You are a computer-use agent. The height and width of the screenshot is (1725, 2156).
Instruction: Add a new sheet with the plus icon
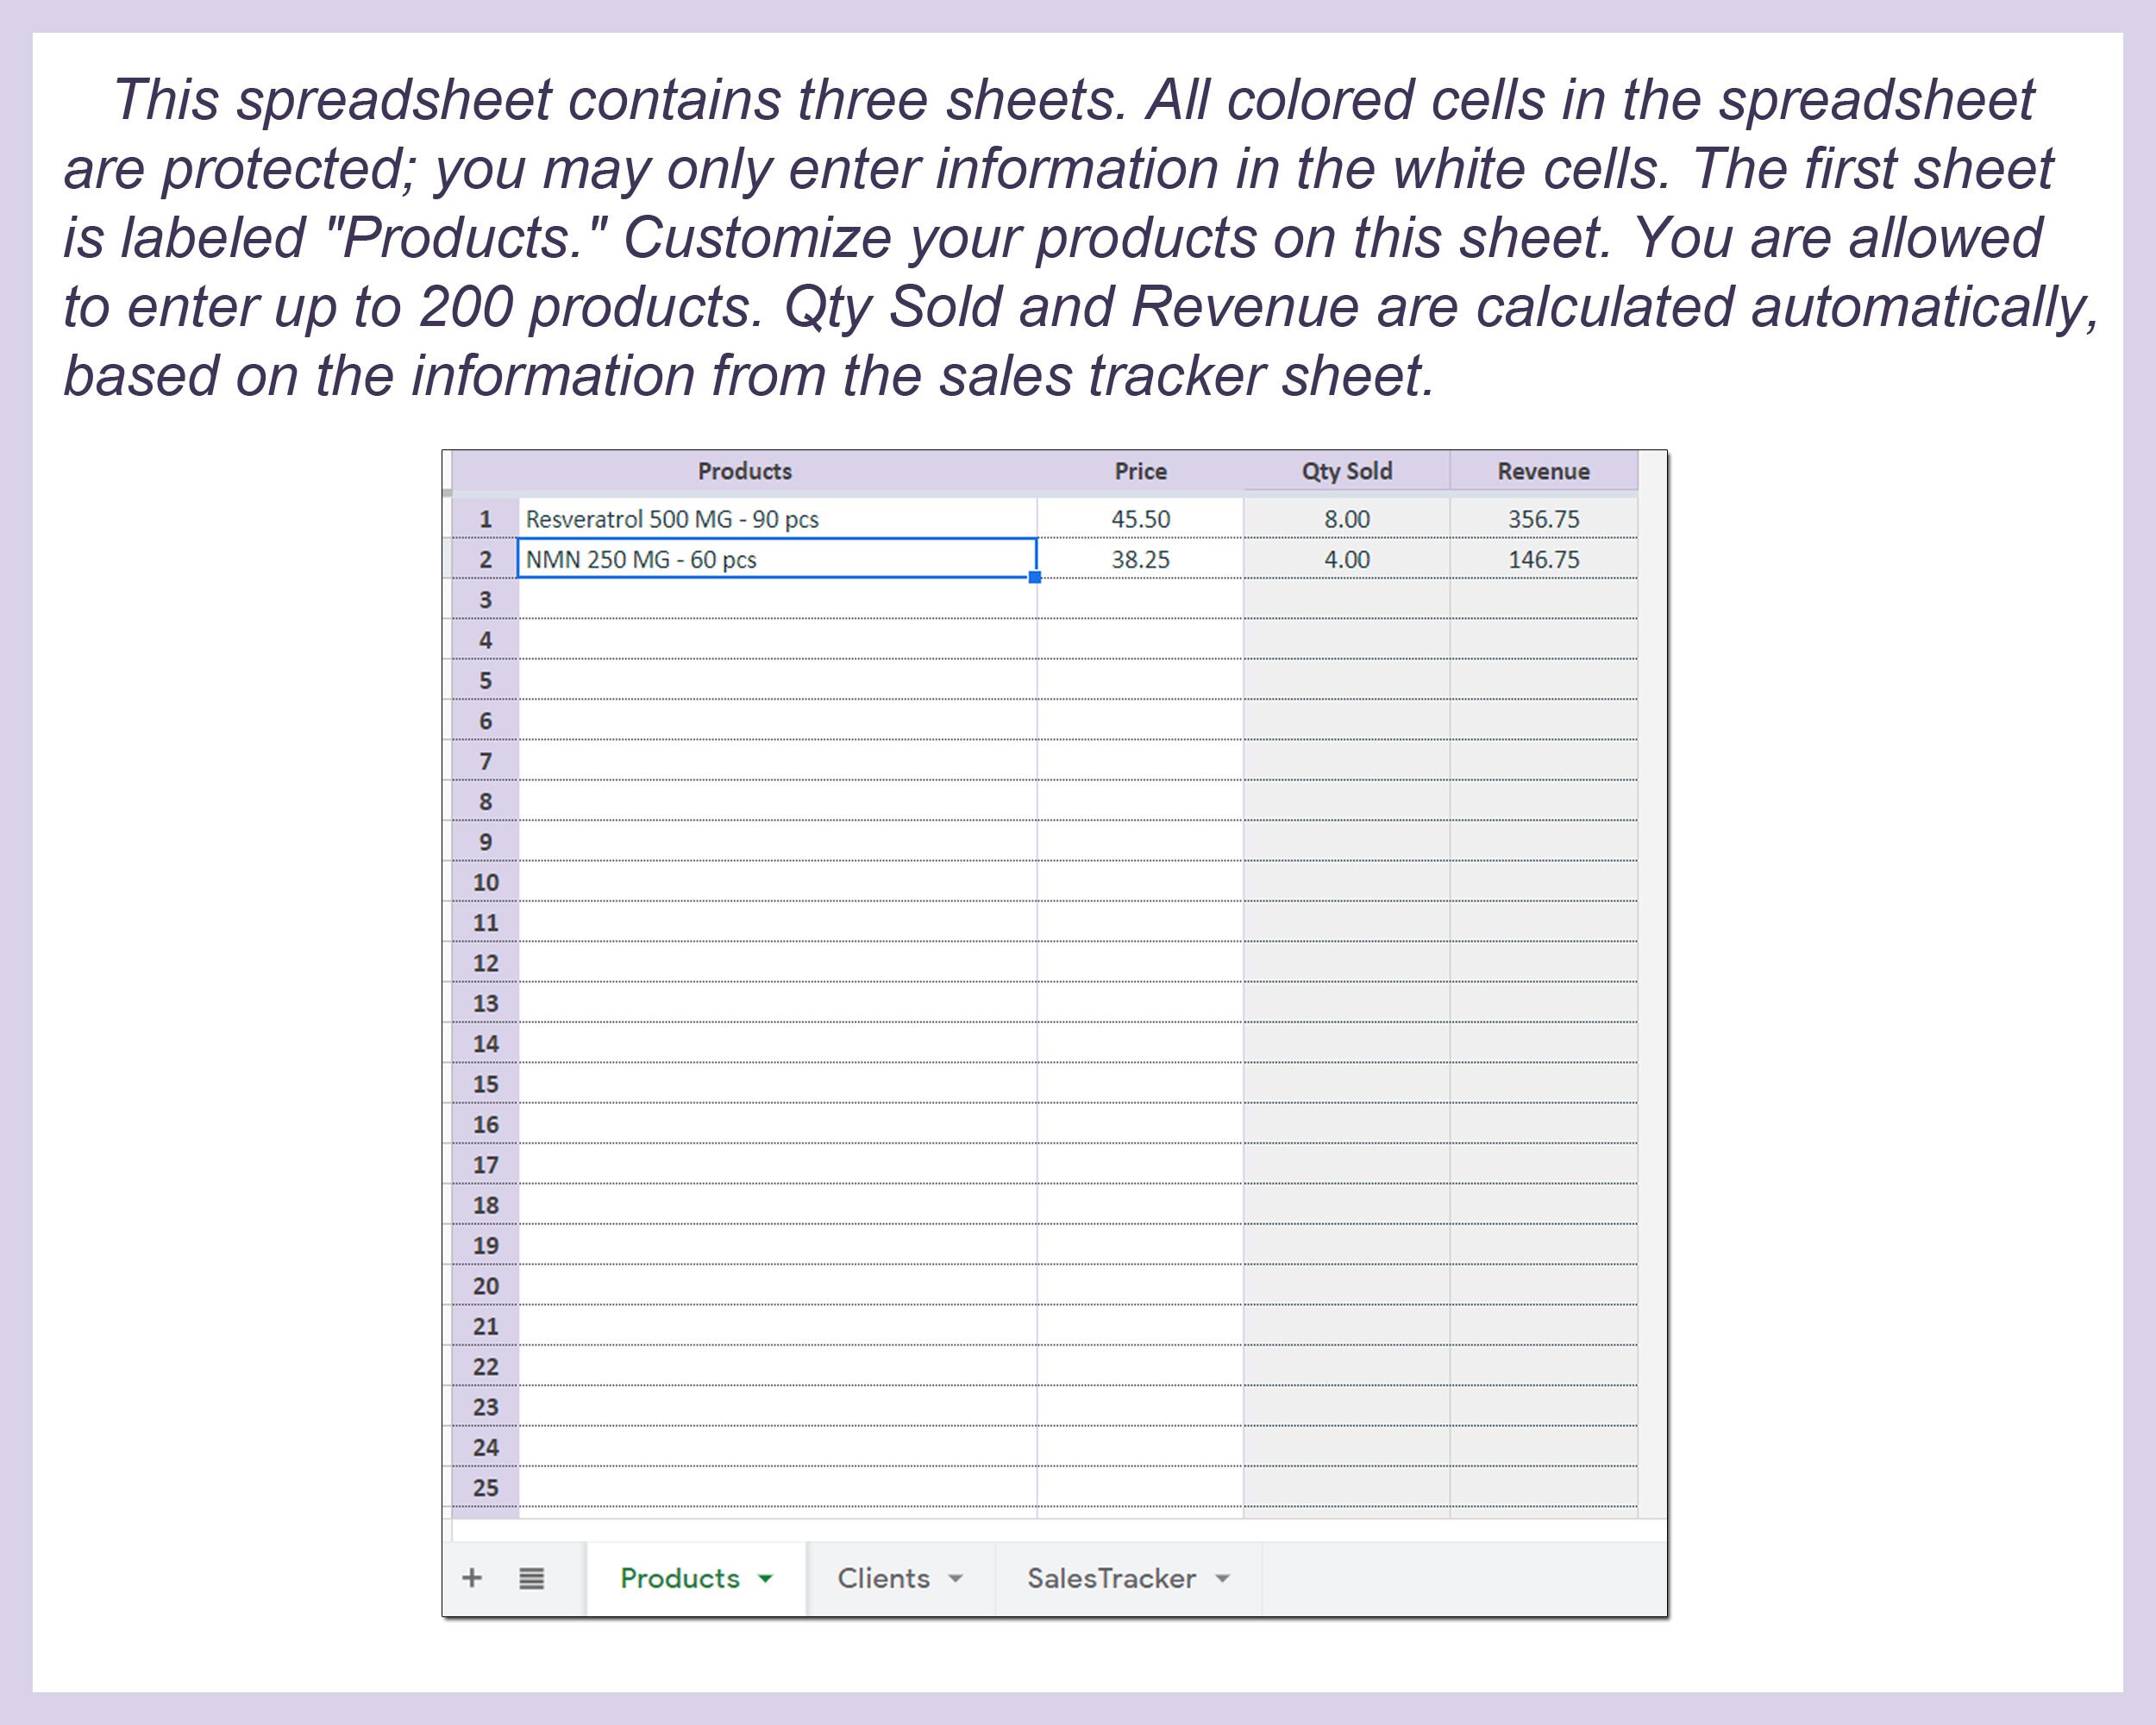(x=472, y=1577)
